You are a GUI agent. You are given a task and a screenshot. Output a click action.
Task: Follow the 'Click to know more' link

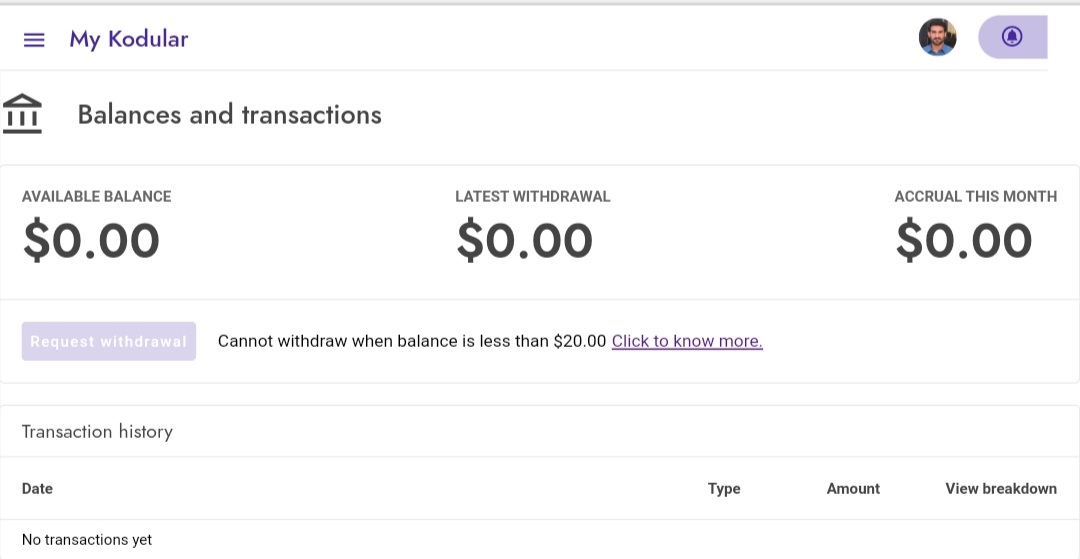pyautogui.click(x=687, y=341)
